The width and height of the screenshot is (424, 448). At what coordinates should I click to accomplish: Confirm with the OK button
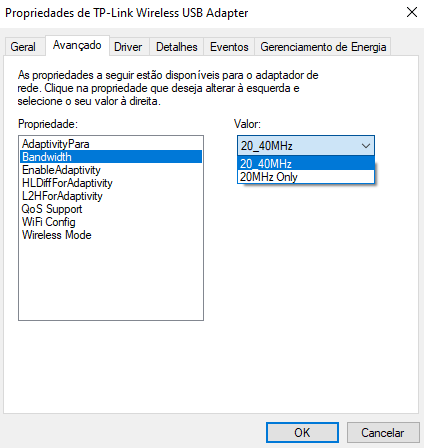(302, 433)
